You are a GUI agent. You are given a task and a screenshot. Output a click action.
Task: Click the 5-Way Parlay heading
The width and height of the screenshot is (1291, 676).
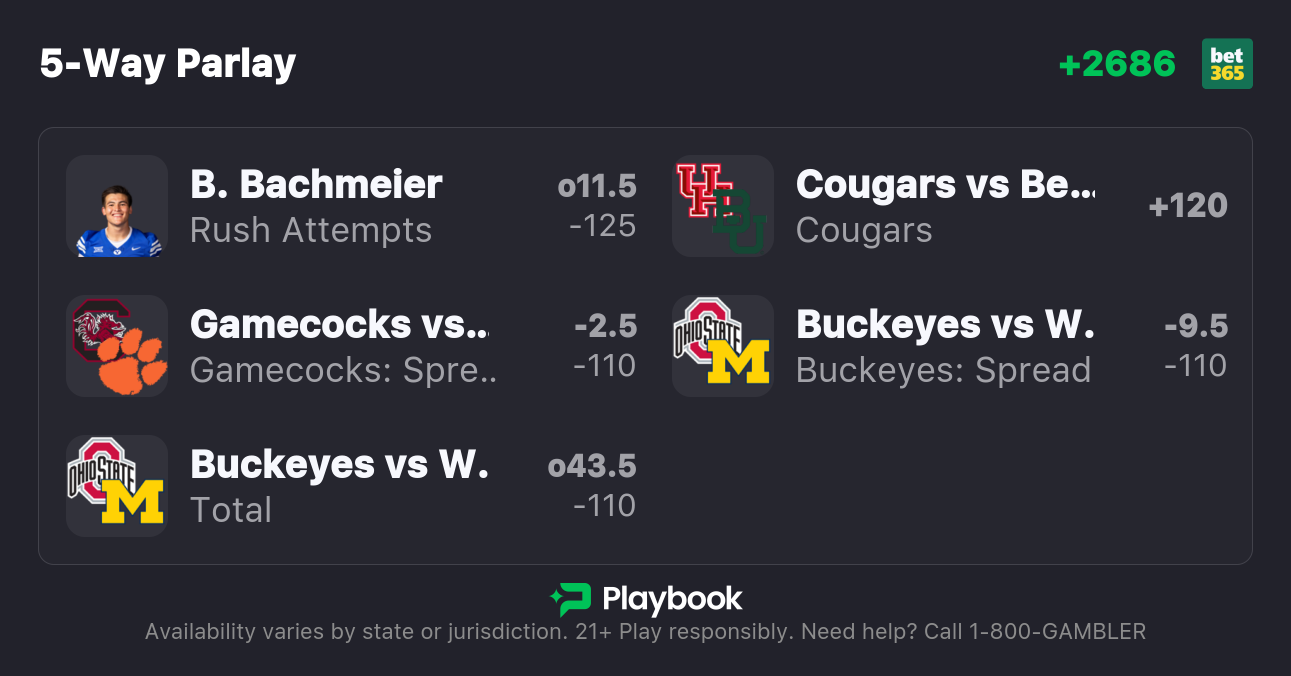pyautogui.click(x=168, y=64)
